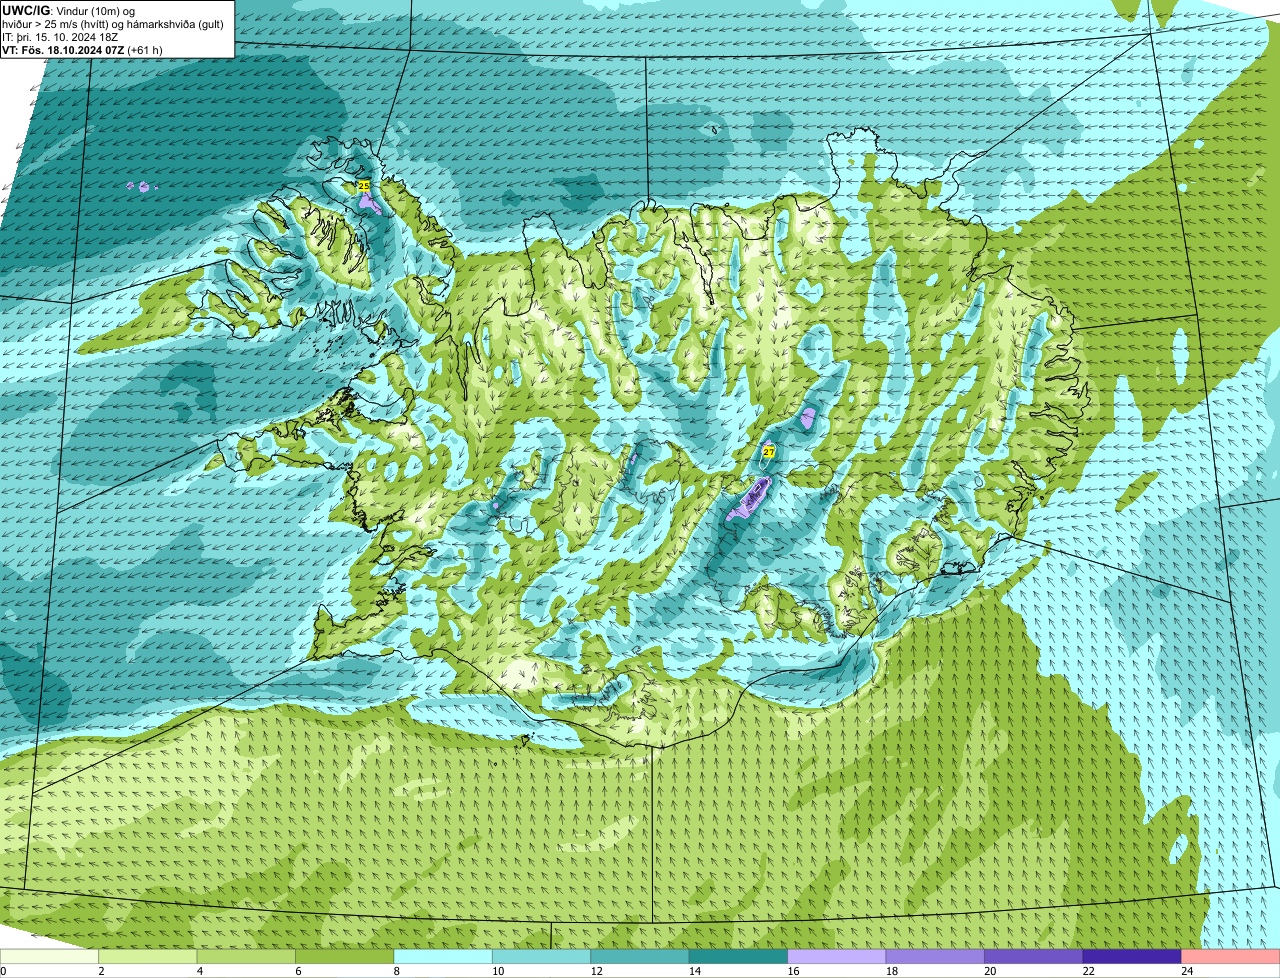Click the "2" tick label on the color scale
1280x978 pixels.
101,971
